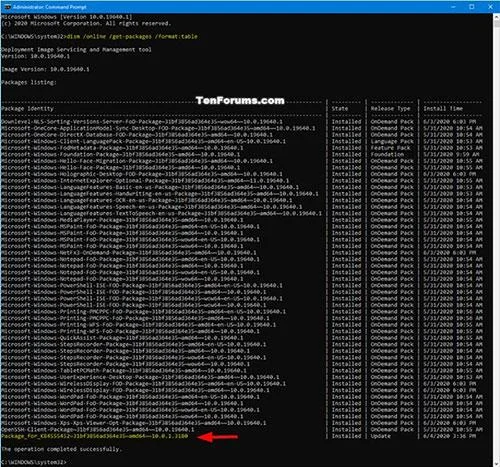Click the red arrow pointing to KB package
This screenshot has width=500, height=467.
pos(217,436)
